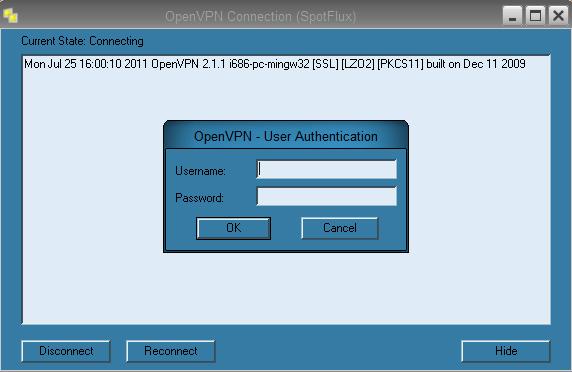Reconnect the VPN session
Image resolution: width=572 pixels, height=372 pixels.
coord(171,351)
